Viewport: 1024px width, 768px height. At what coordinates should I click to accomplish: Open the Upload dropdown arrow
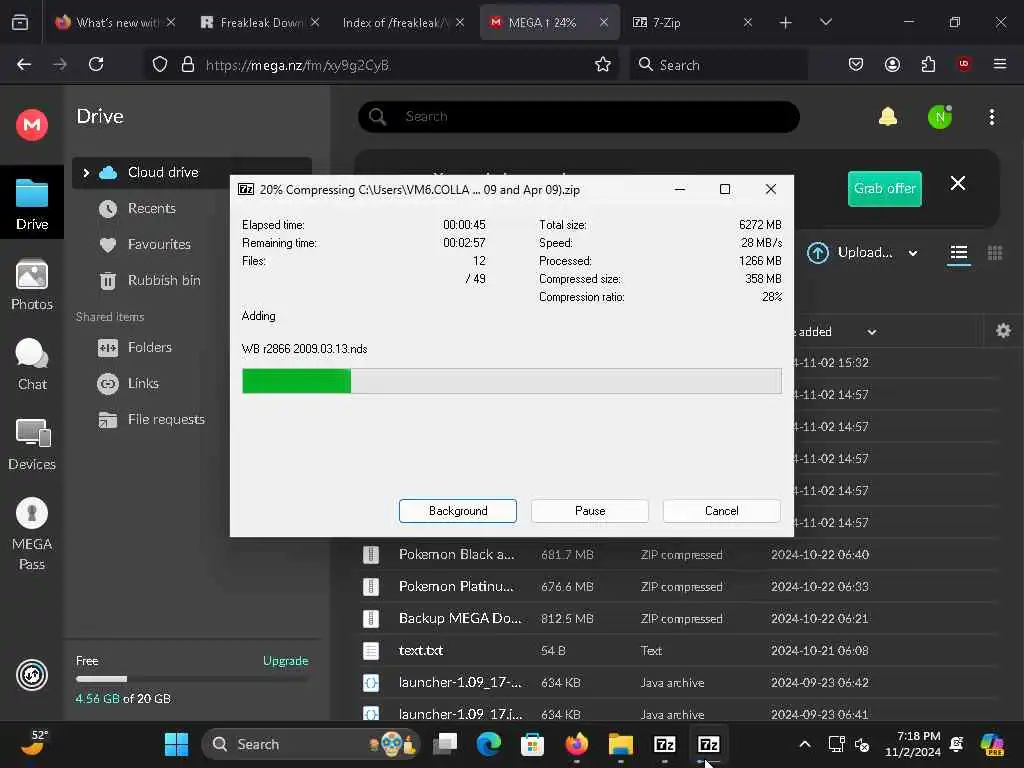point(913,253)
